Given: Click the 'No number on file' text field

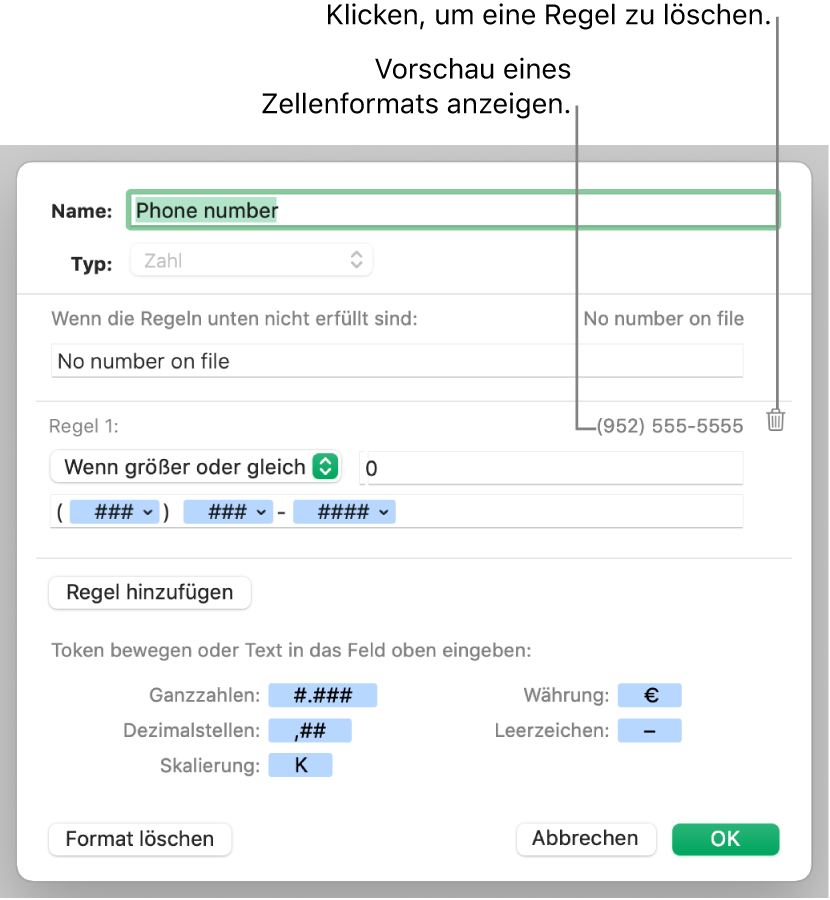Looking at the screenshot, I should 396,361.
